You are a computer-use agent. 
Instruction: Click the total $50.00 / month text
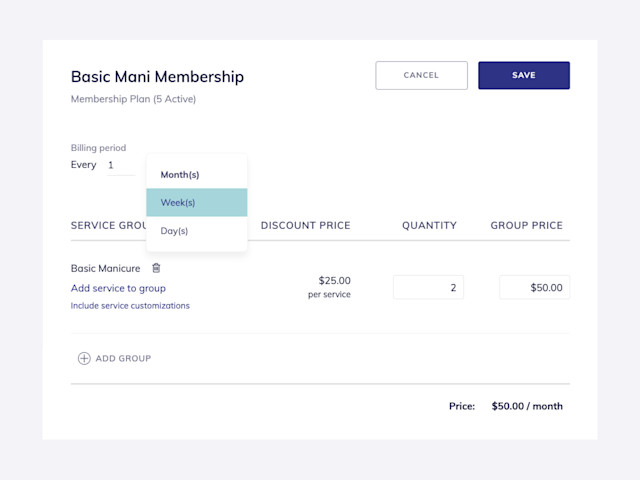point(527,406)
